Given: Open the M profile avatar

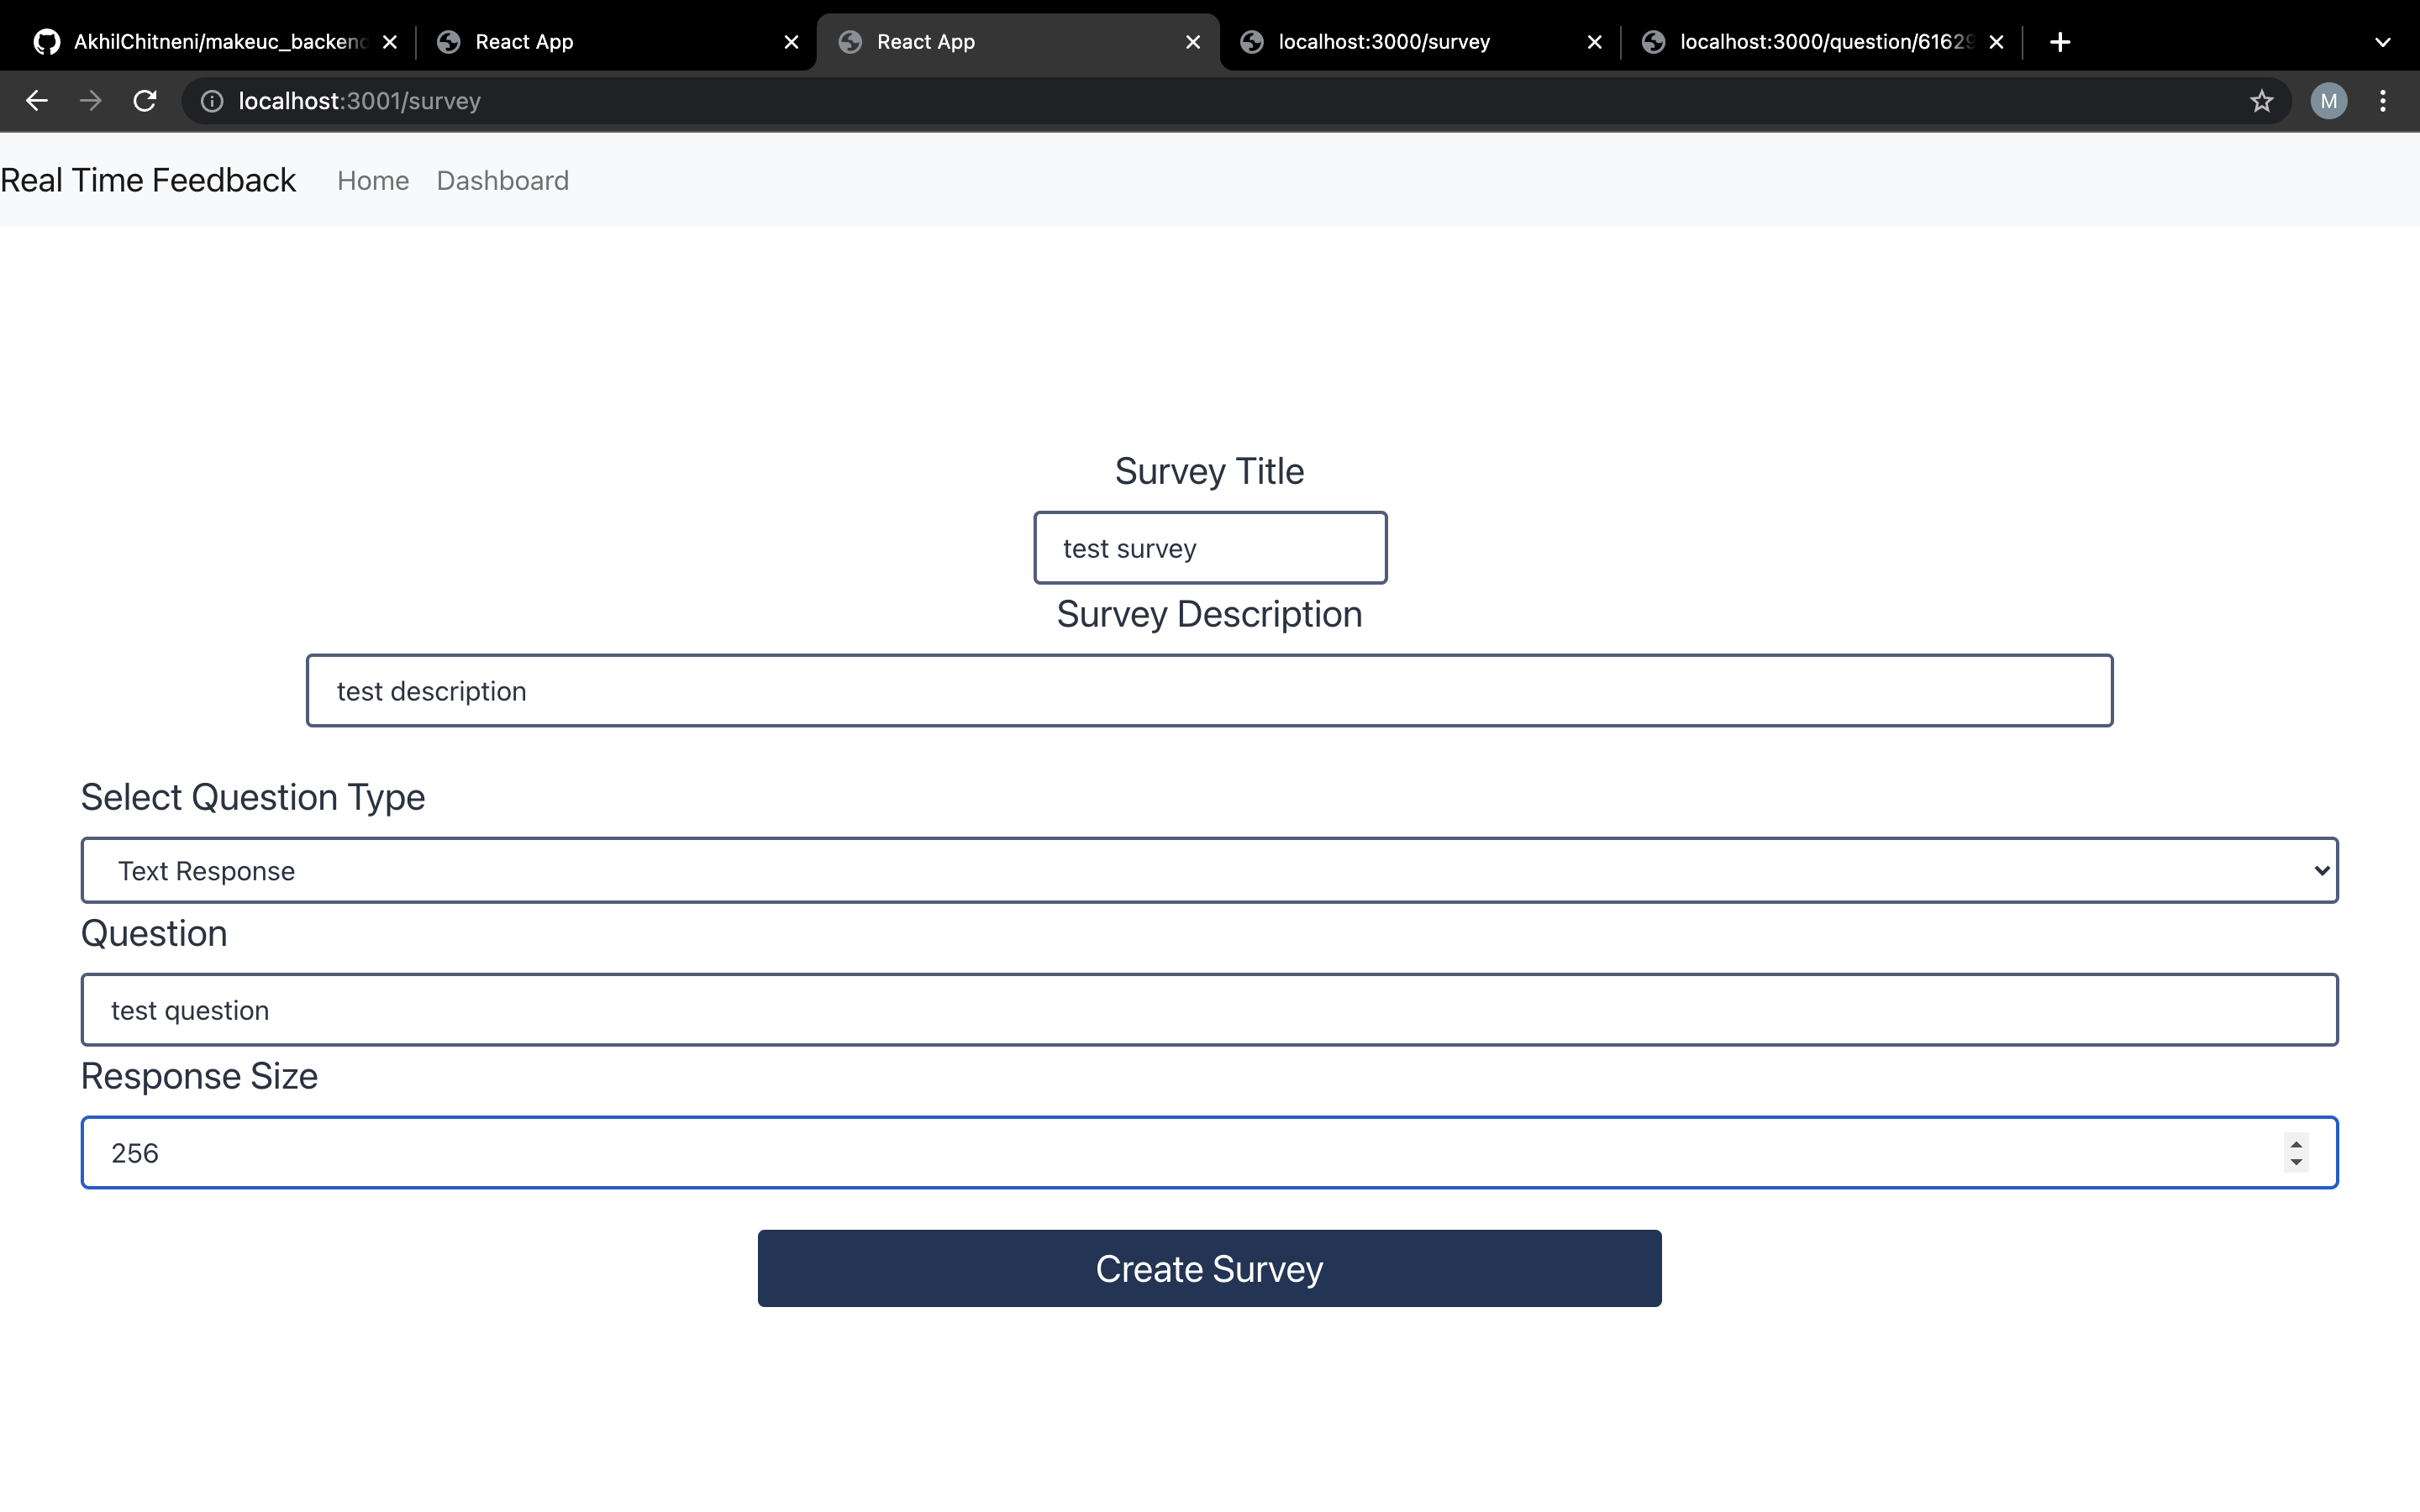Looking at the screenshot, I should [2328, 101].
